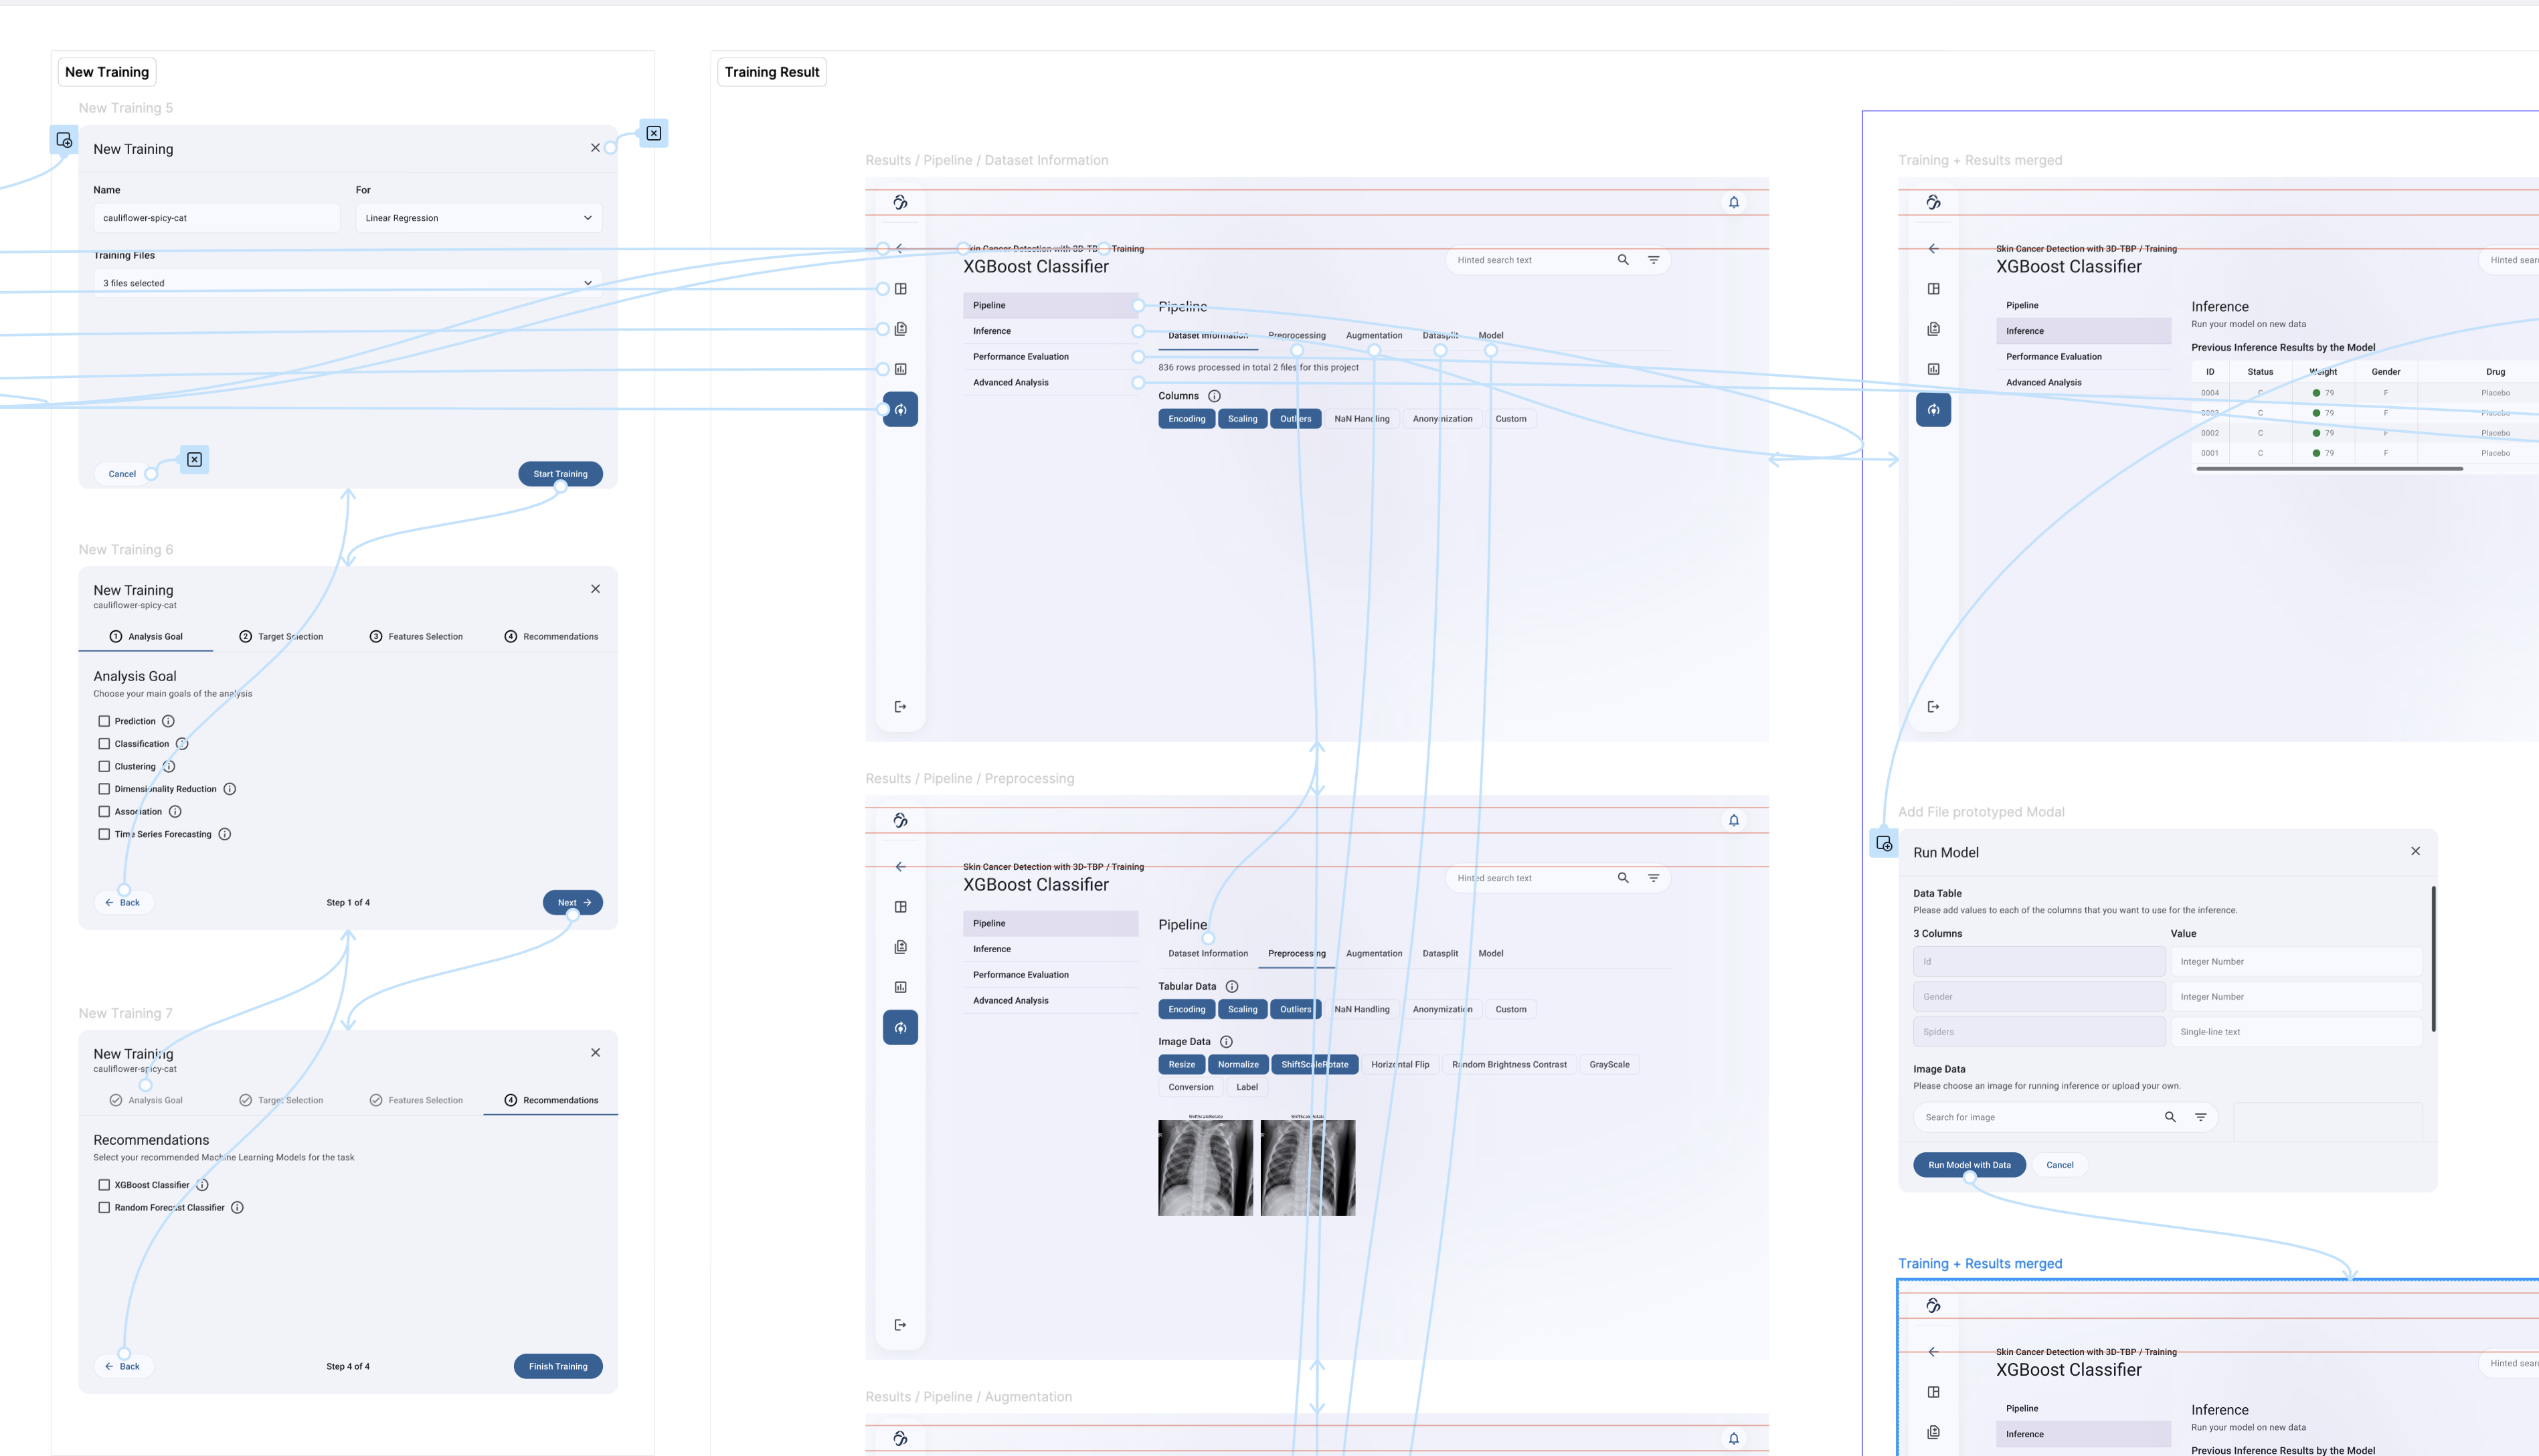Click search magnifier in Dataset Information frame

click(1623, 260)
